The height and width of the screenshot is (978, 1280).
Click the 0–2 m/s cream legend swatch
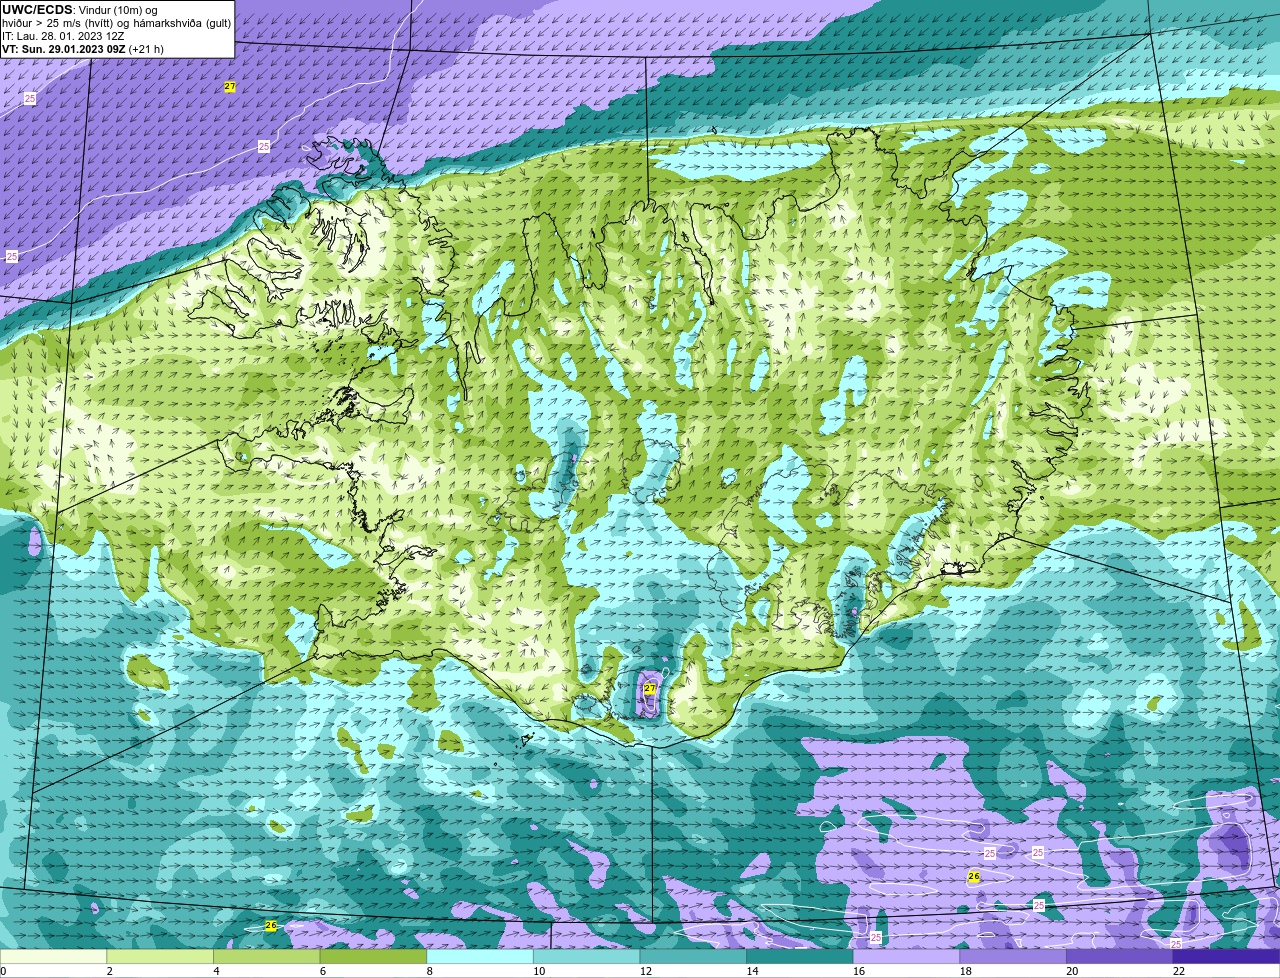(x=53, y=956)
